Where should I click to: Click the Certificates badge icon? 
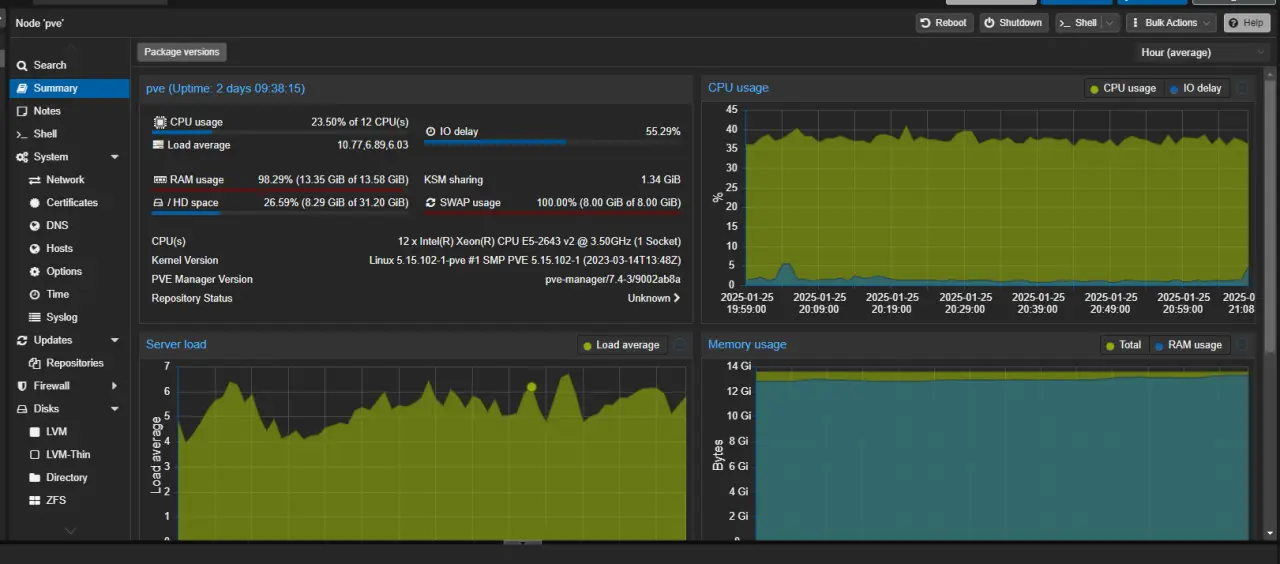(35, 203)
